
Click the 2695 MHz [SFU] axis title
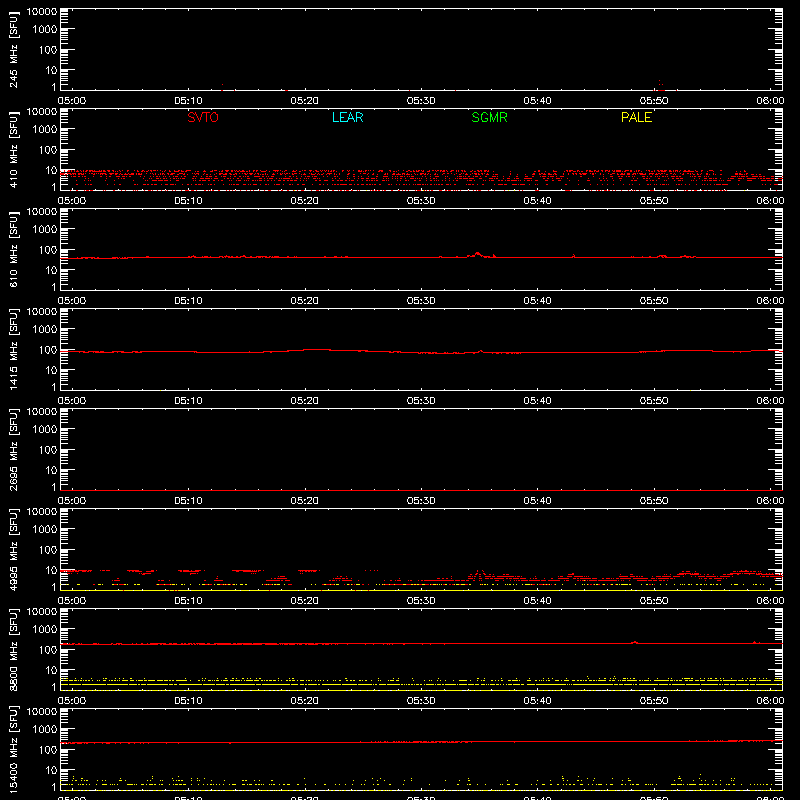(14, 449)
